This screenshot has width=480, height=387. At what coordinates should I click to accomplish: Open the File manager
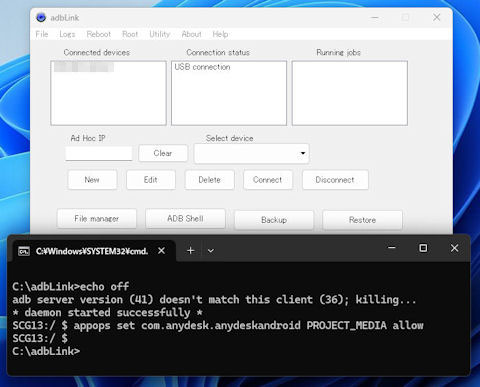pos(97,219)
